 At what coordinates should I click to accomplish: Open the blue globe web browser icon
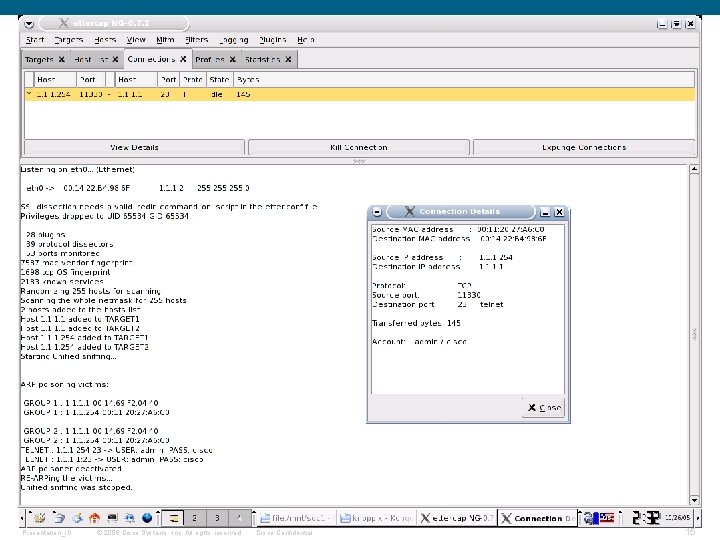[x=147, y=518]
